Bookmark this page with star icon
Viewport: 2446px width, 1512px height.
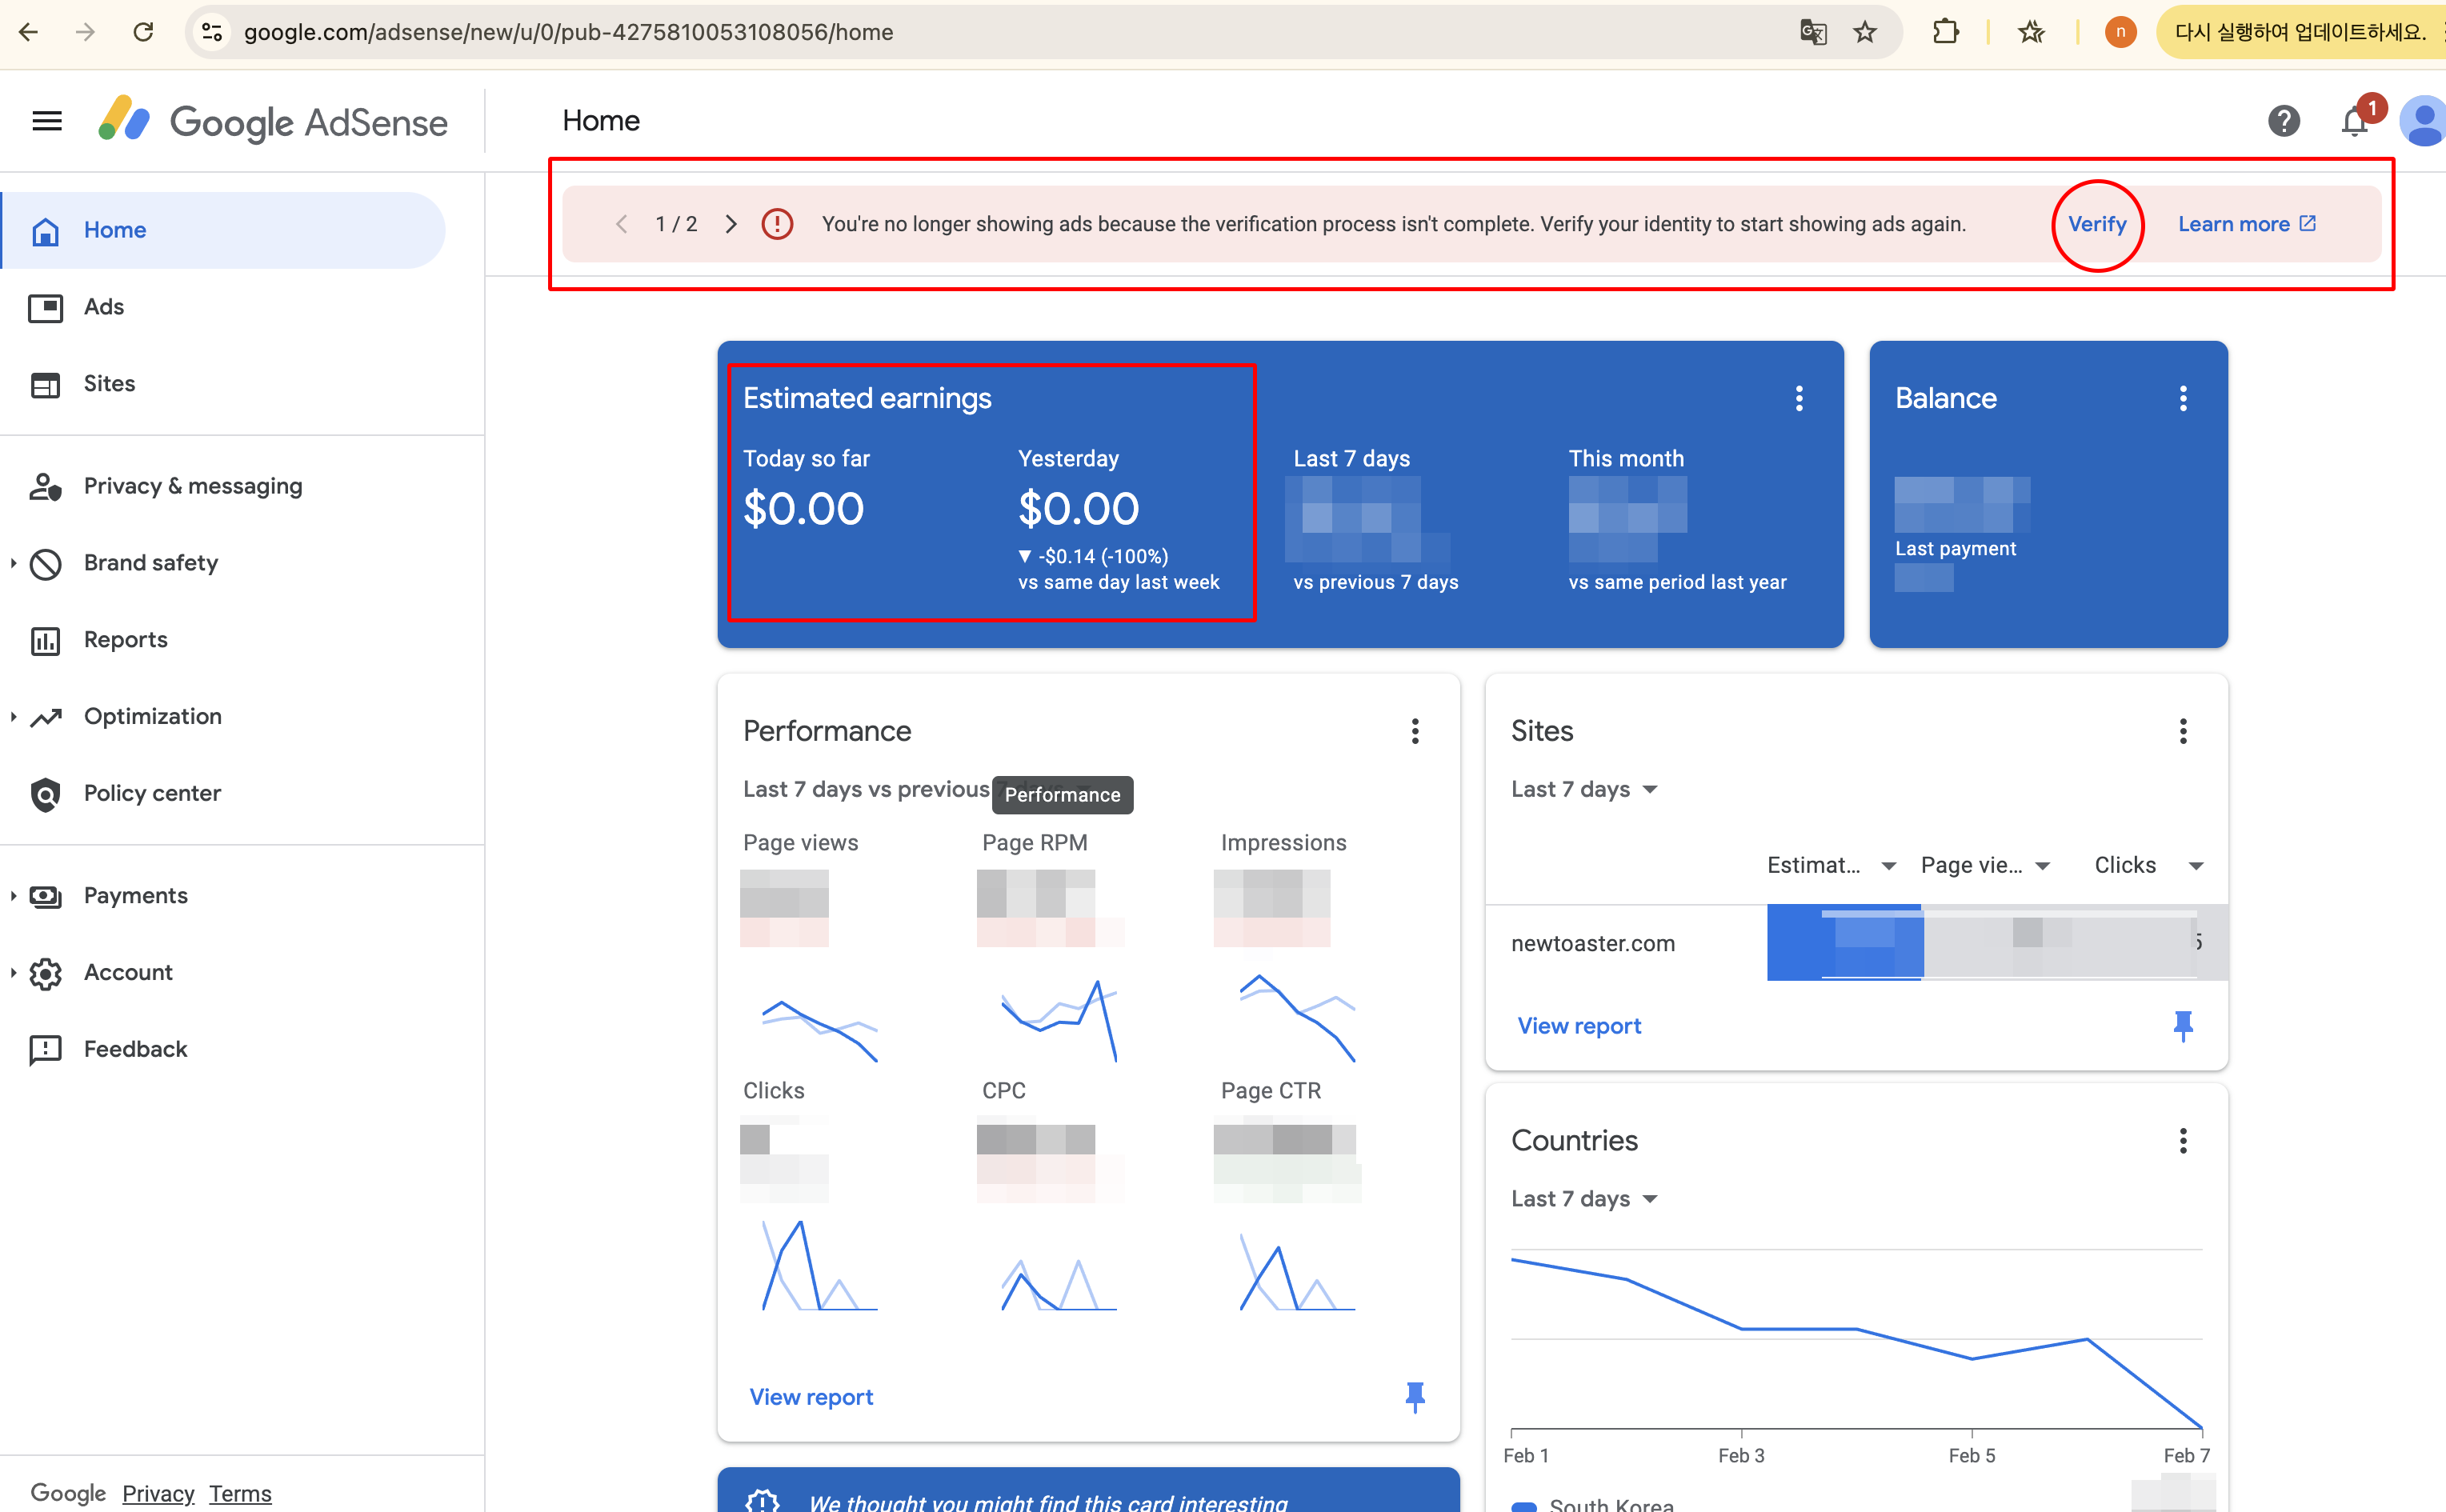tap(1864, 32)
